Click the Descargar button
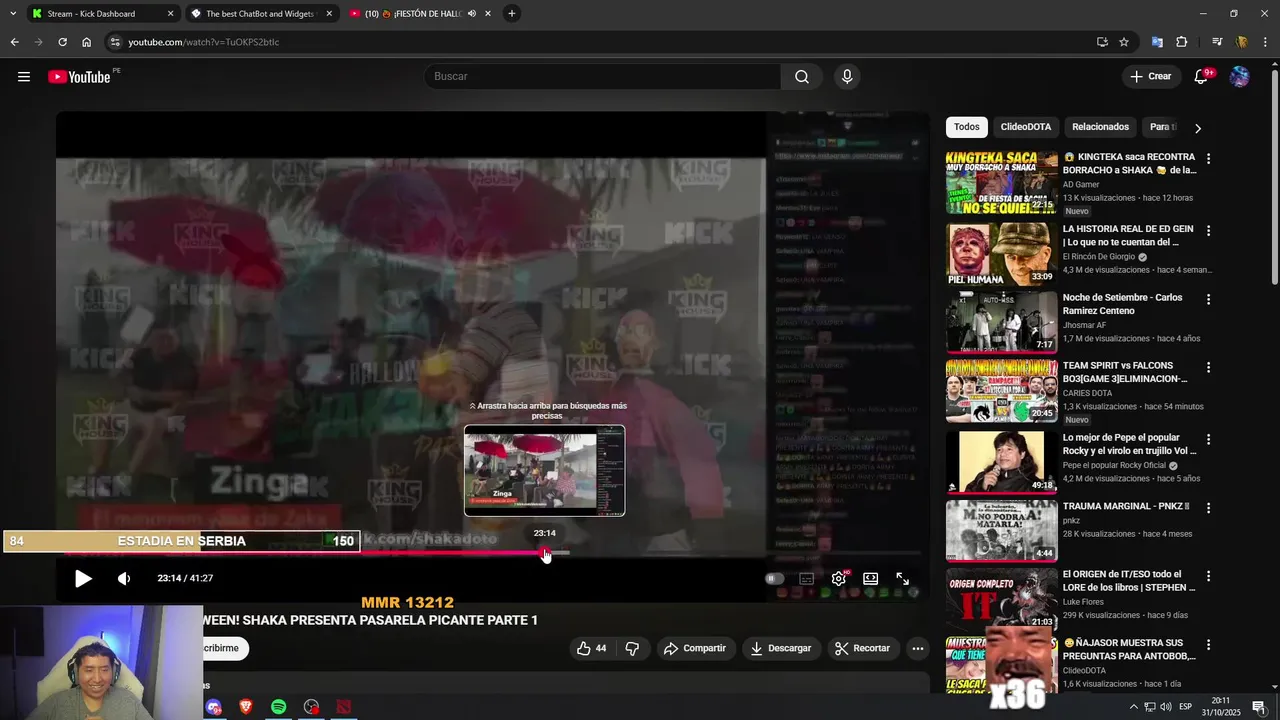This screenshot has width=1280, height=720. pos(781,648)
